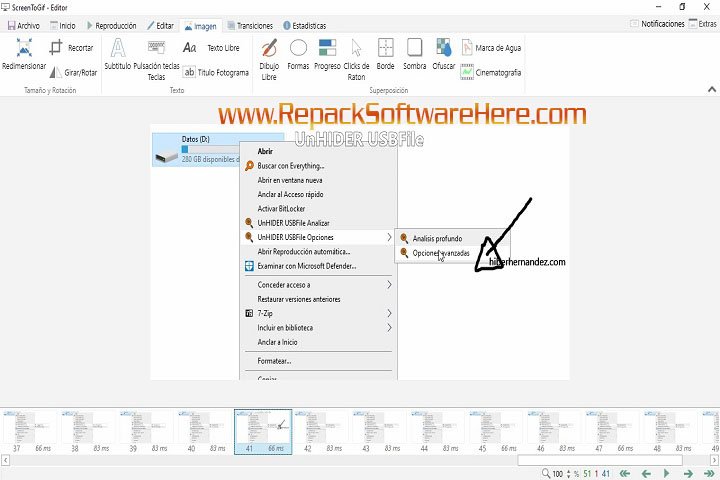This screenshot has height=480, width=720.
Task: Select frame 45 thumbnail
Action: 496,432
